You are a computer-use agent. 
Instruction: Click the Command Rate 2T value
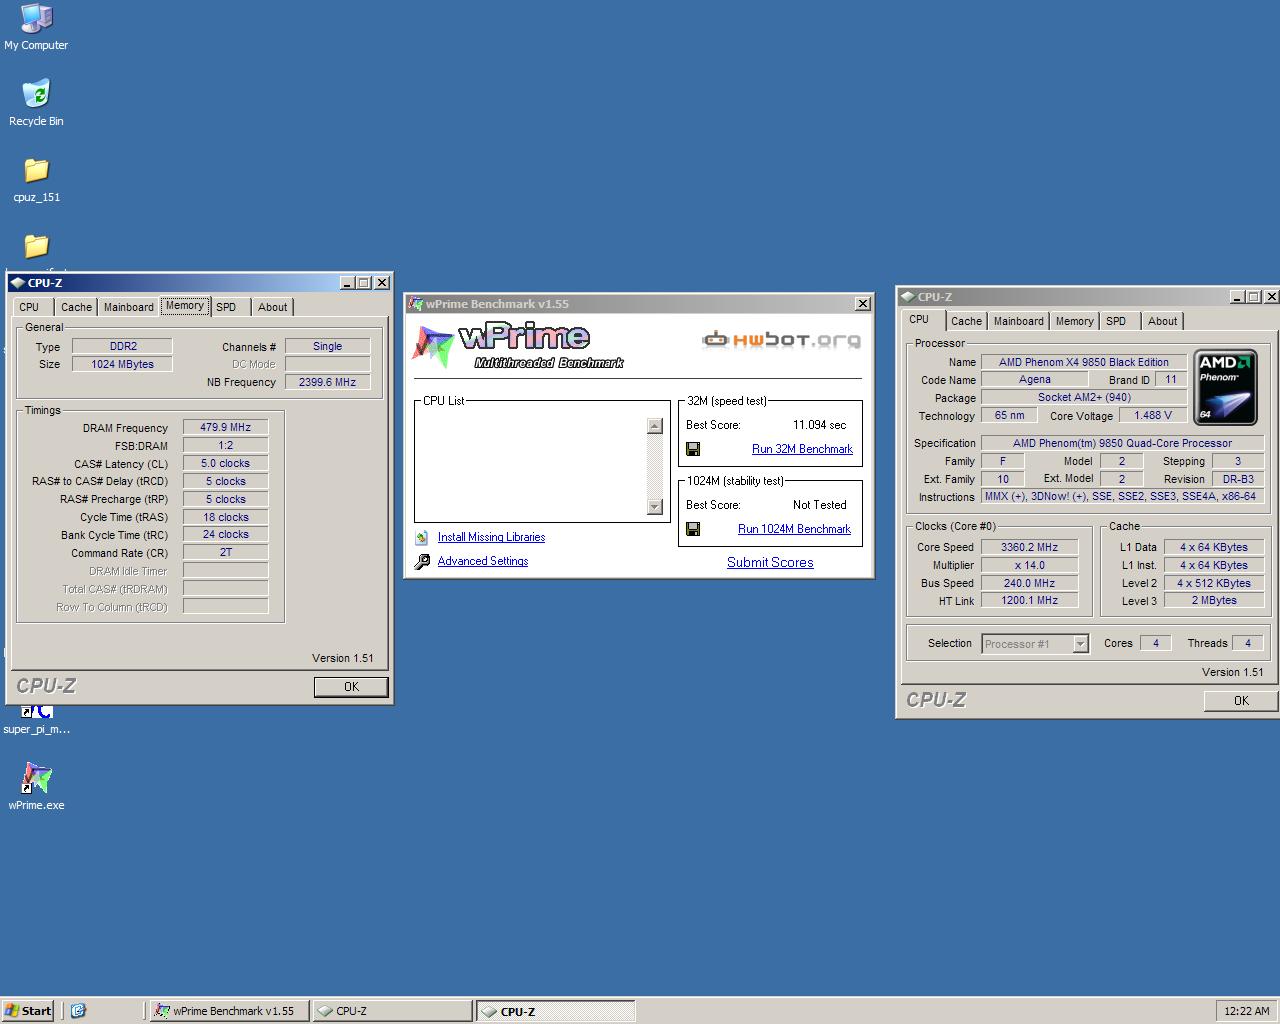(225, 552)
